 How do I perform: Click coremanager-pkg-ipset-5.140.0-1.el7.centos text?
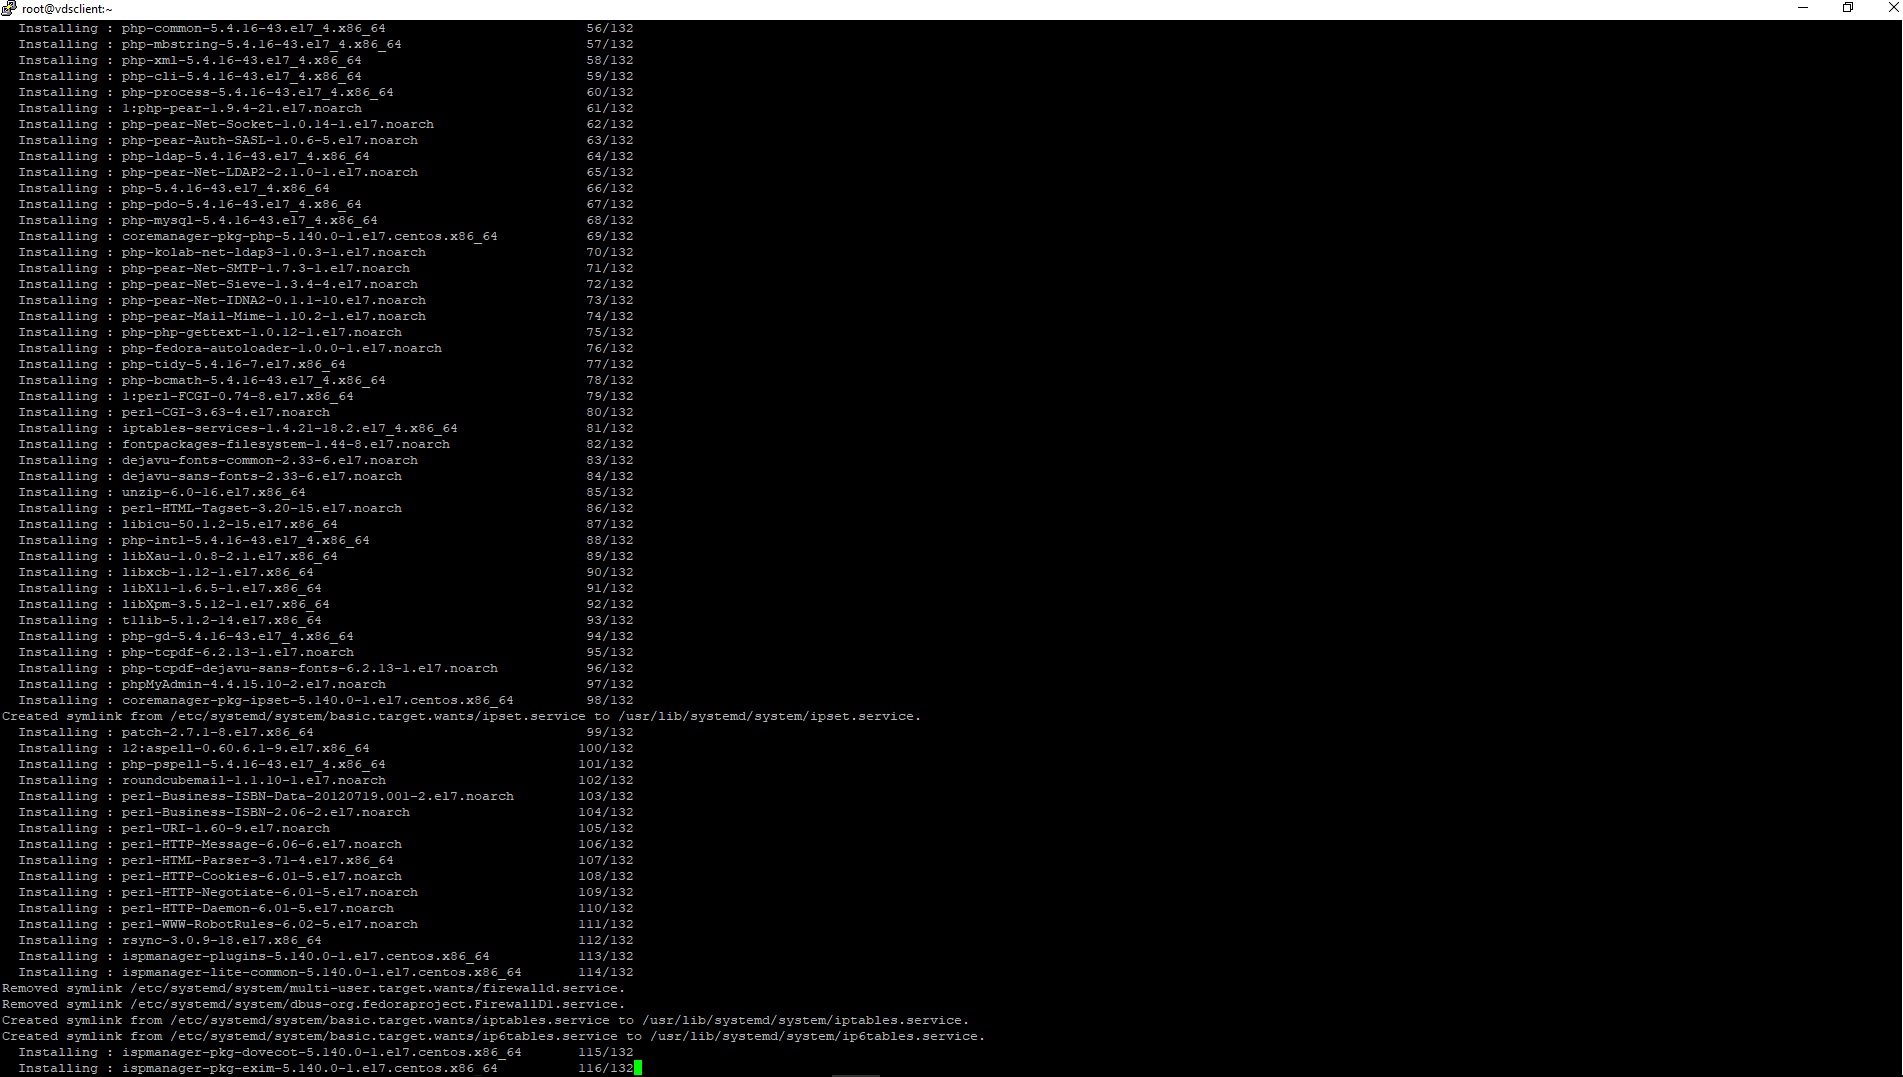pos(318,700)
